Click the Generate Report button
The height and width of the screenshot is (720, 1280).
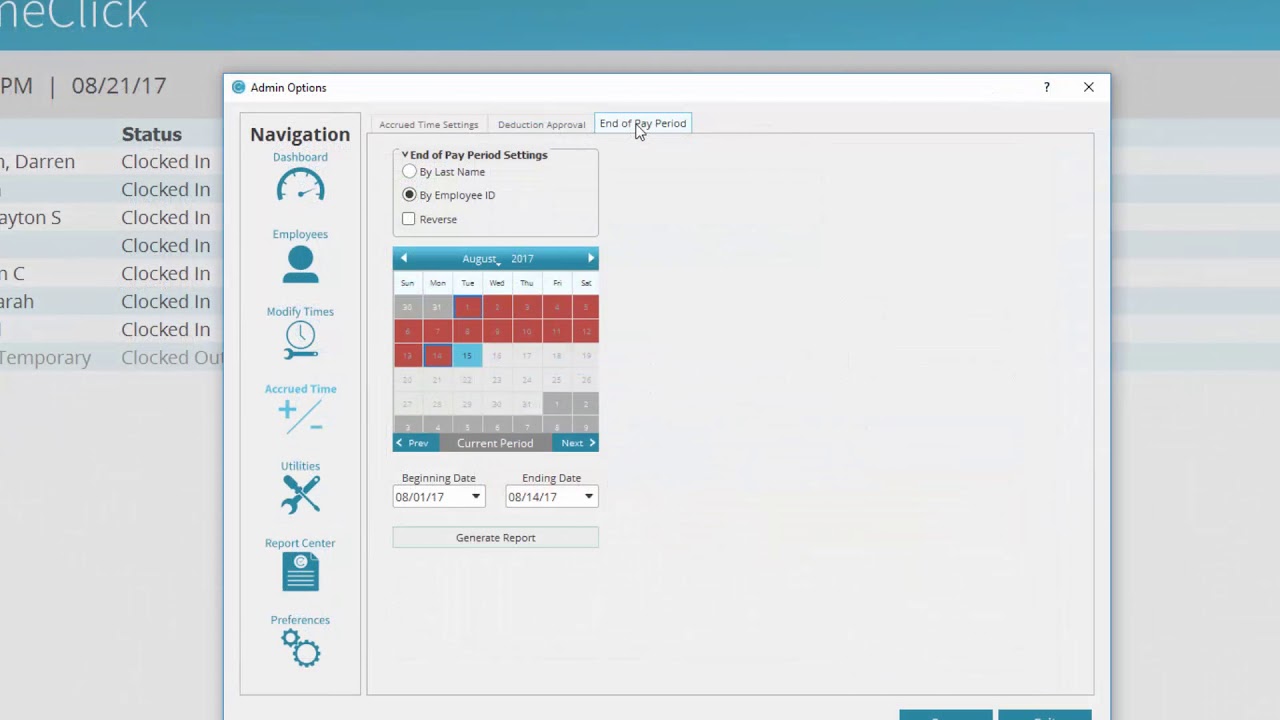click(496, 538)
